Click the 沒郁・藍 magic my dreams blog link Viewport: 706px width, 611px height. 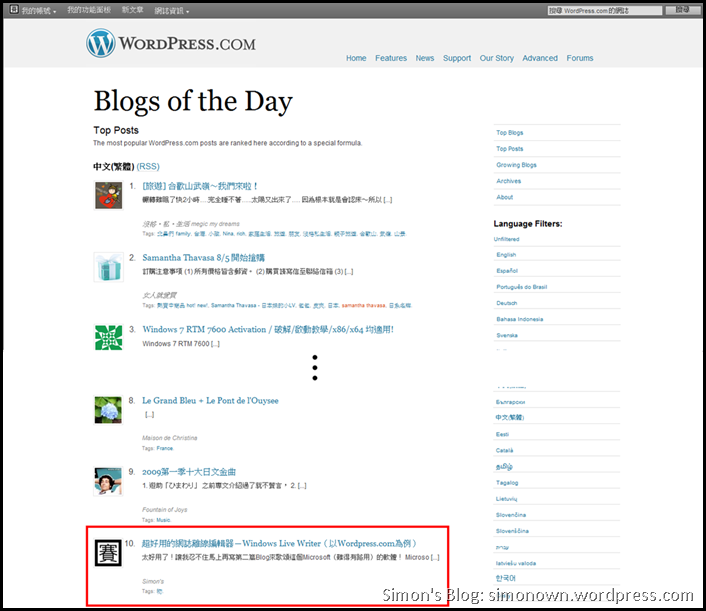[191, 224]
